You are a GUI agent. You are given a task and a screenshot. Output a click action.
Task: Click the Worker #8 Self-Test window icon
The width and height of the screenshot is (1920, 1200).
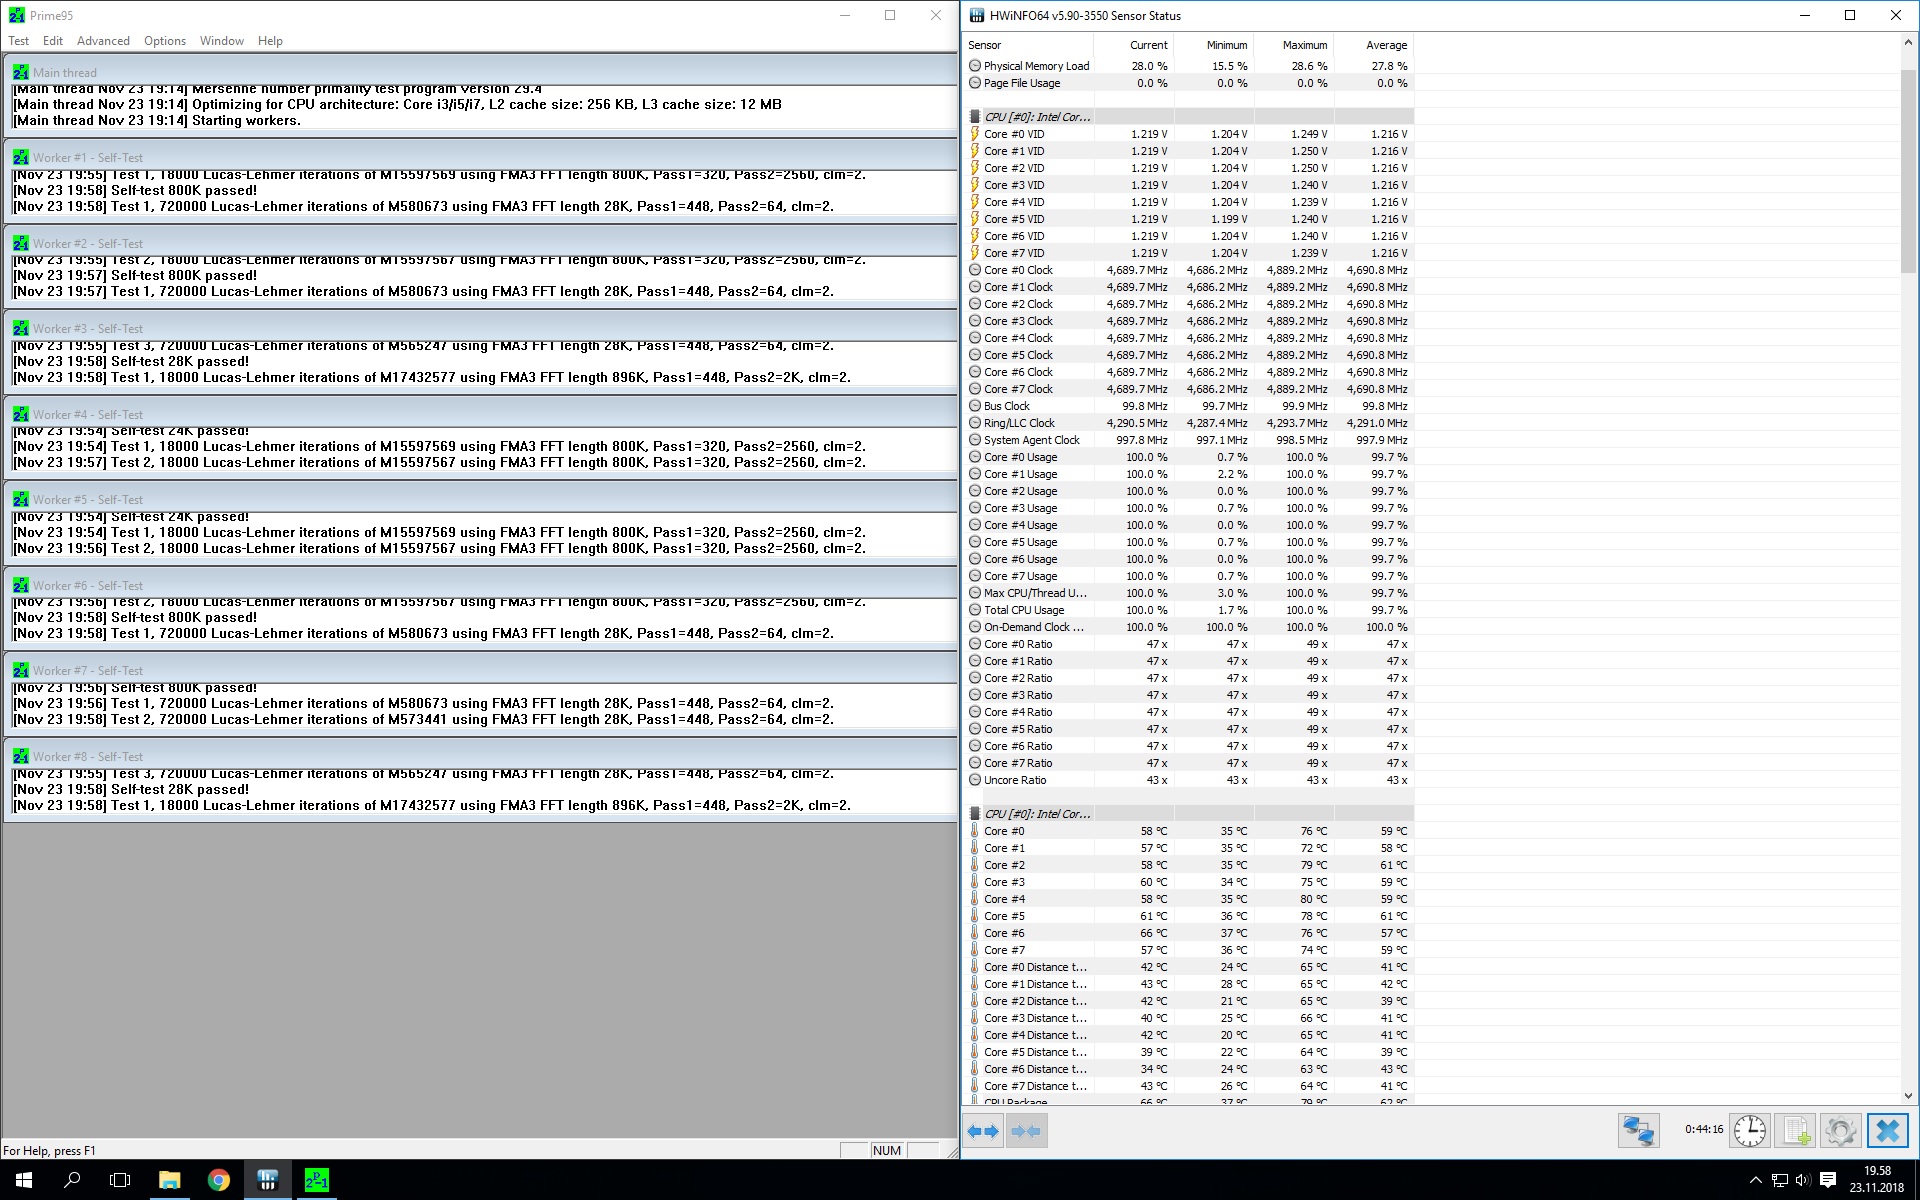pos(21,756)
